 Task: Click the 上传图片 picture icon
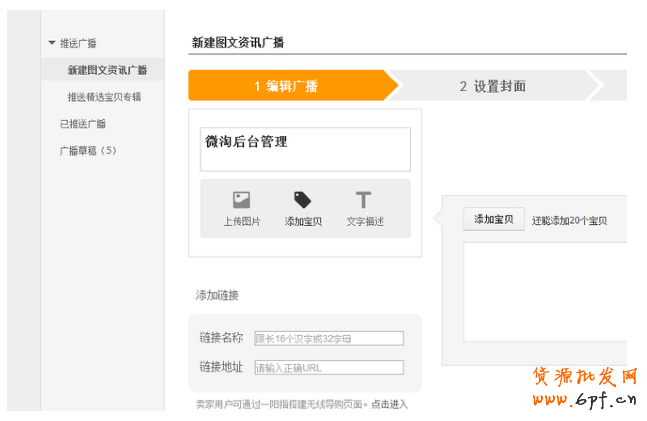pyautogui.click(x=241, y=200)
